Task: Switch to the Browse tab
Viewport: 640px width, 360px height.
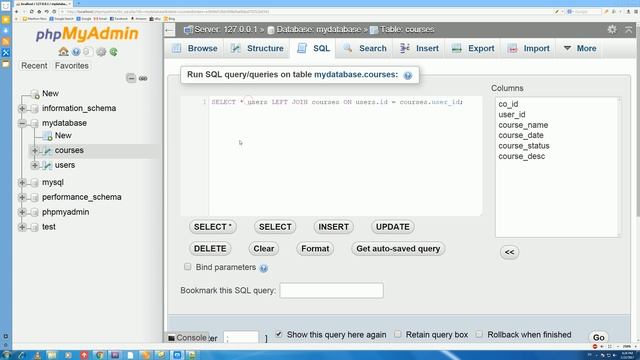Action: (195, 48)
